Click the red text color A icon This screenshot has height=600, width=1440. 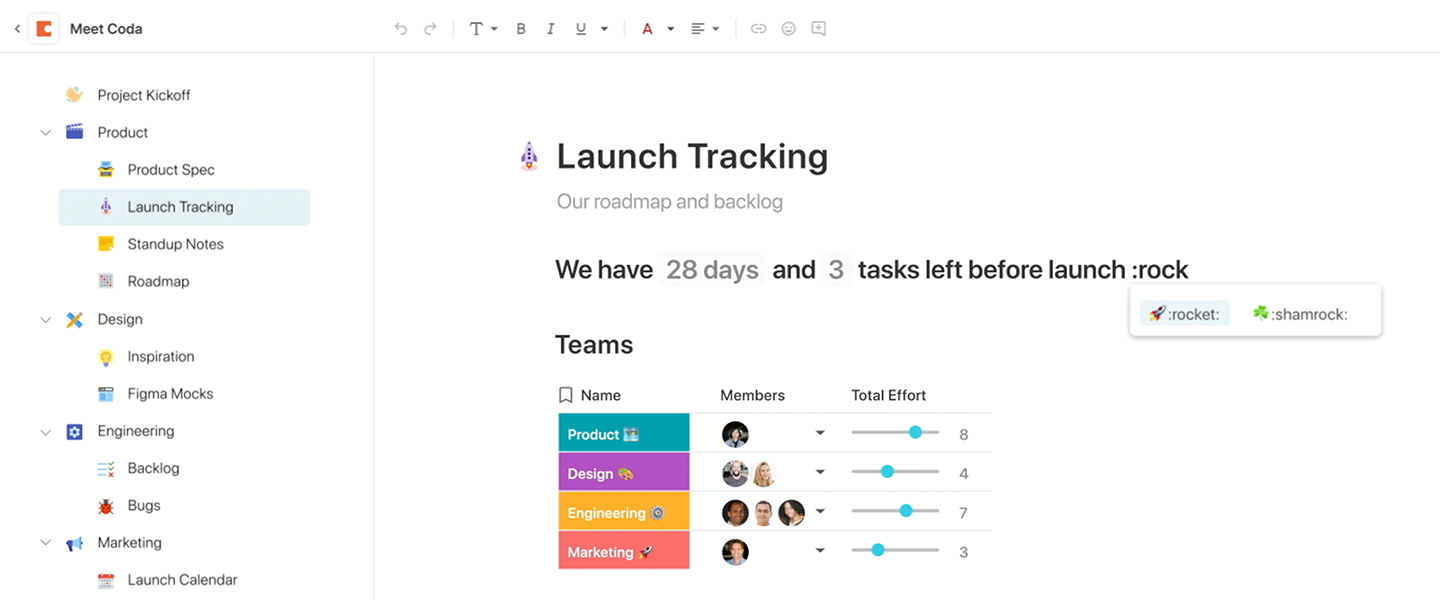pyautogui.click(x=647, y=29)
